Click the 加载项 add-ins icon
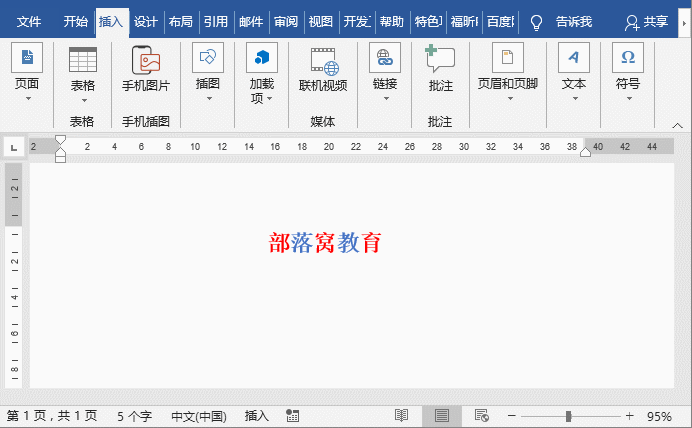692x428 pixels. pos(262,57)
